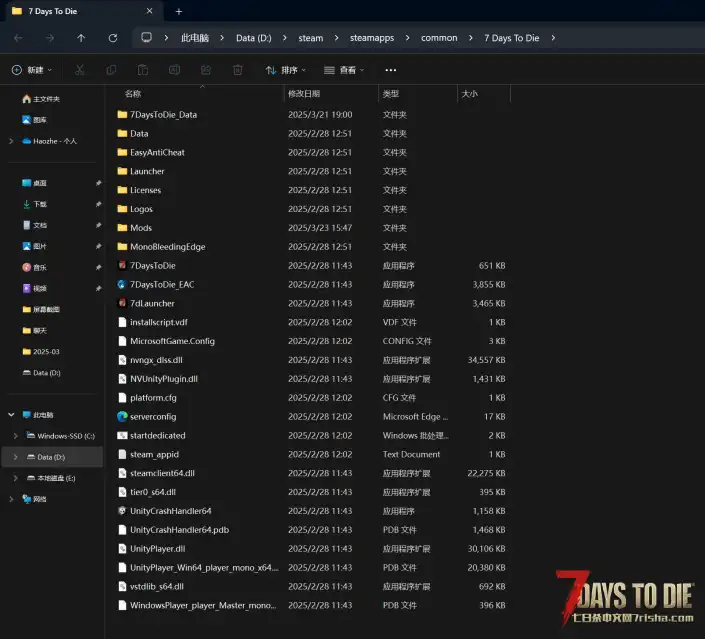Click steam in the address bar
The height and width of the screenshot is (639, 705).
[311, 38]
